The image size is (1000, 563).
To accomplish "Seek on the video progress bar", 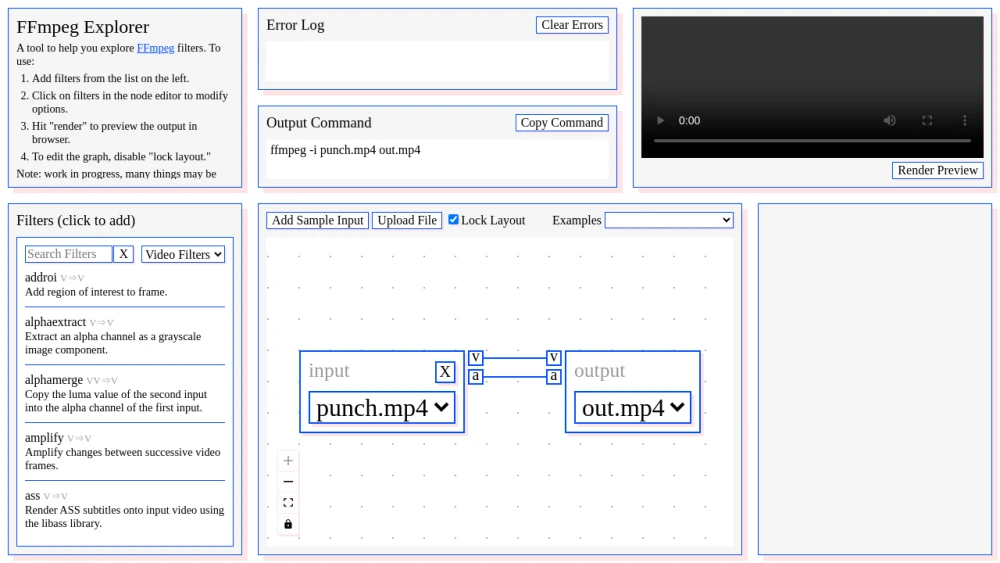I will tap(812, 140).
